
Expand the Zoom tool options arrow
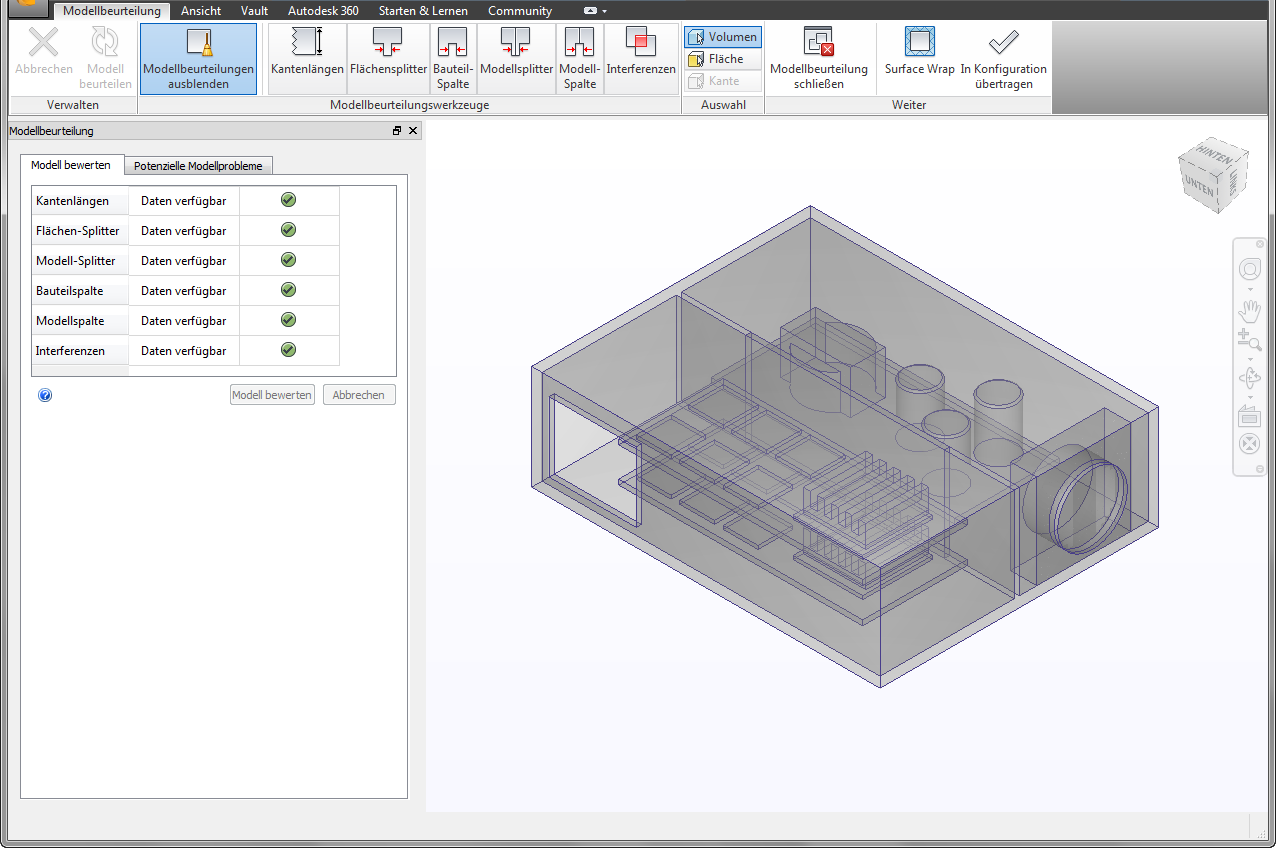click(1250, 358)
